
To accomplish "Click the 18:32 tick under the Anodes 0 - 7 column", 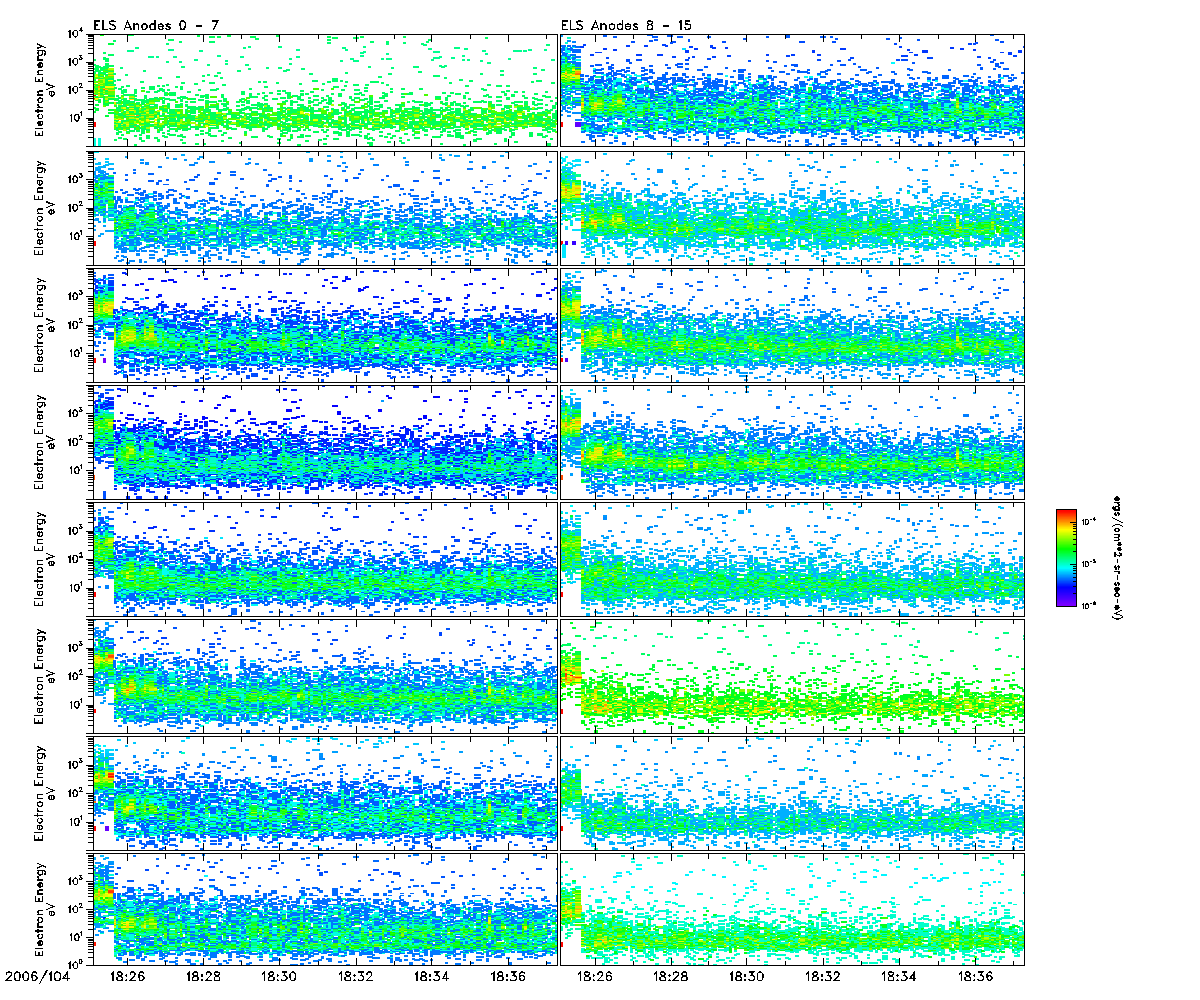I will click(357, 975).
